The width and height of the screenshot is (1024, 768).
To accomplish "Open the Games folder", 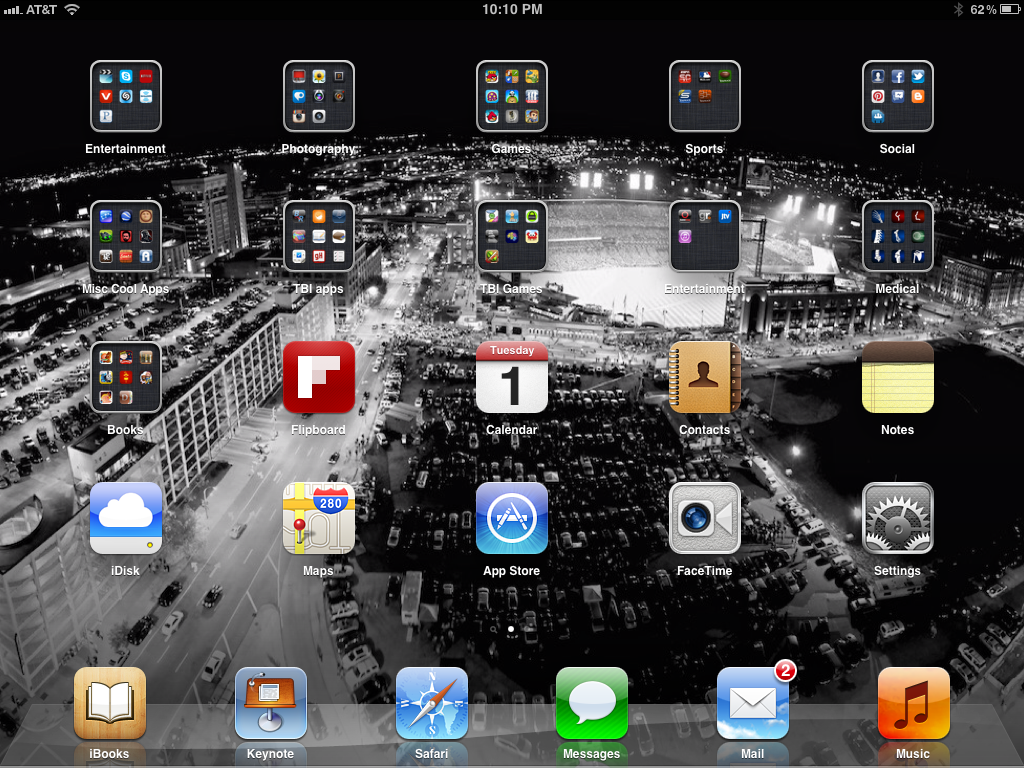I will coord(511,97).
